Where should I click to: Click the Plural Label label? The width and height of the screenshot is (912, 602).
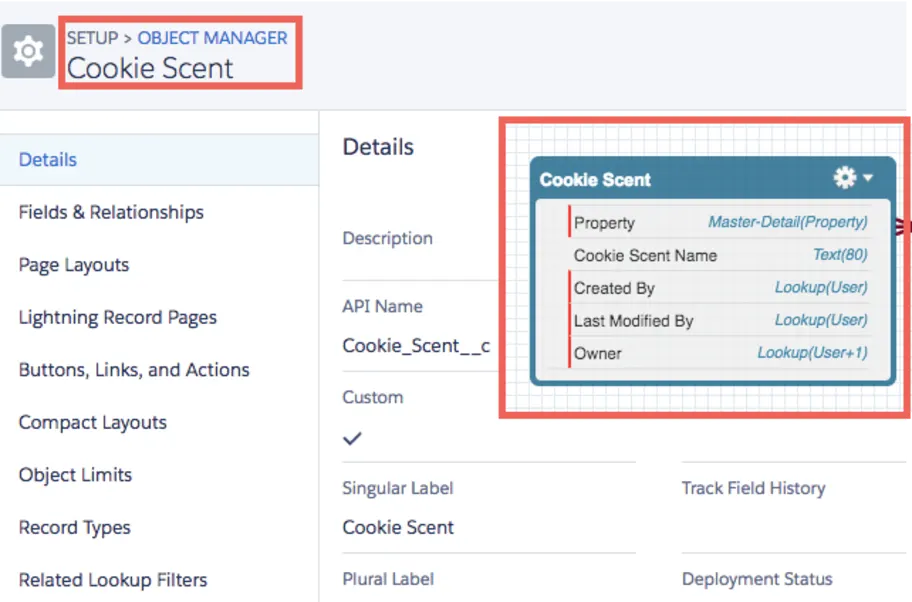tap(388, 579)
